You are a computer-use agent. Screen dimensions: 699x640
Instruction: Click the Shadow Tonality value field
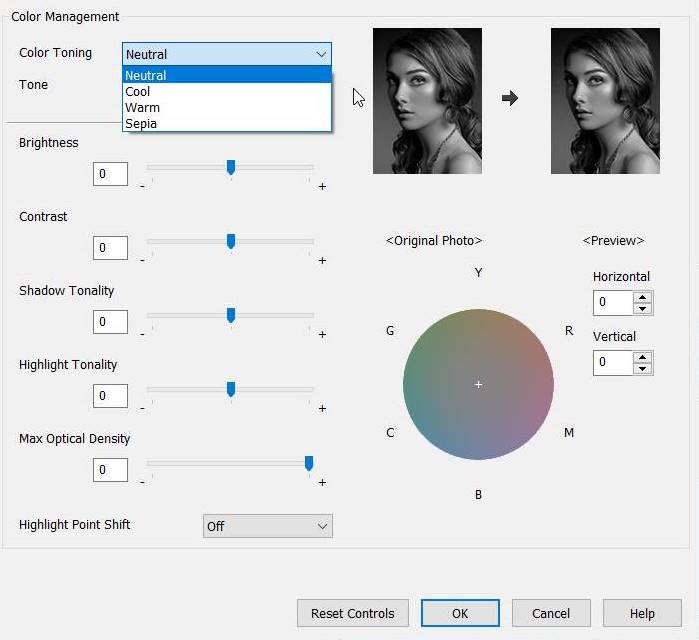111,322
